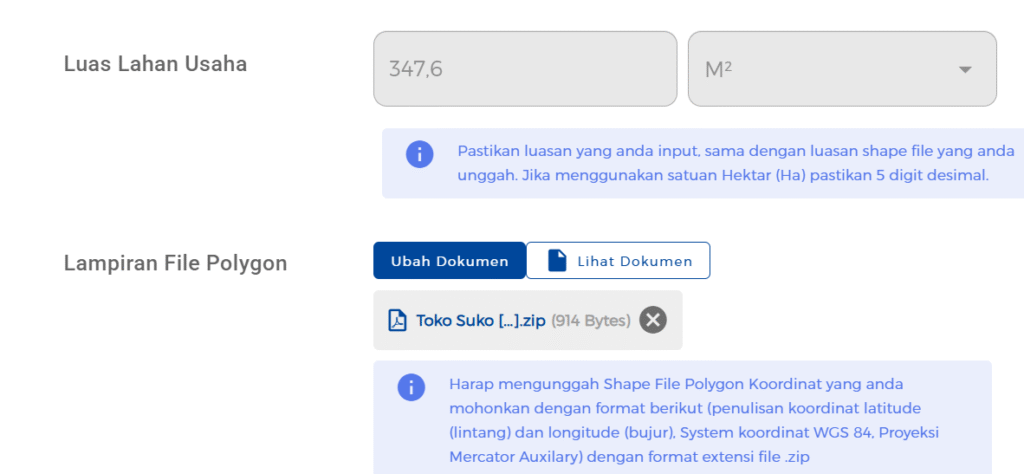The height and width of the screenshot is (474, 1024).
Task: Click the info icon beside the Shape File notice
Action: [x=411, y=387]
